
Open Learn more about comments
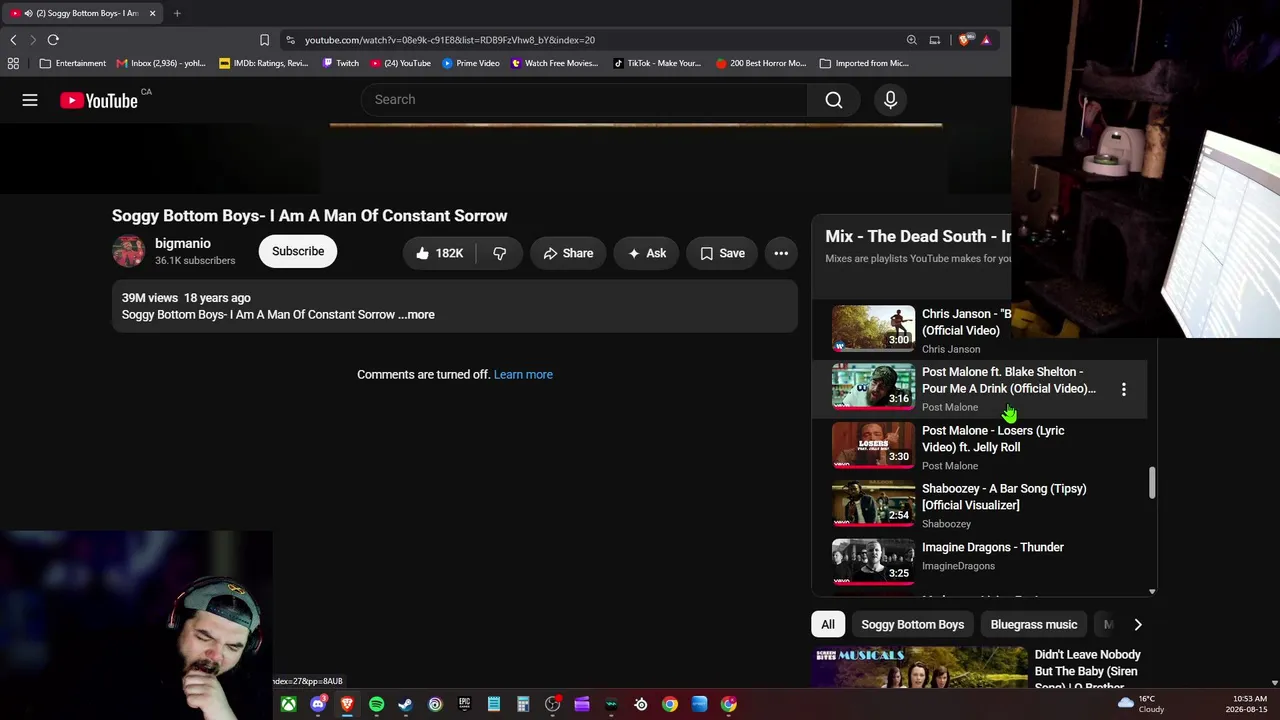pyautogui.click(x=523, y=374)
